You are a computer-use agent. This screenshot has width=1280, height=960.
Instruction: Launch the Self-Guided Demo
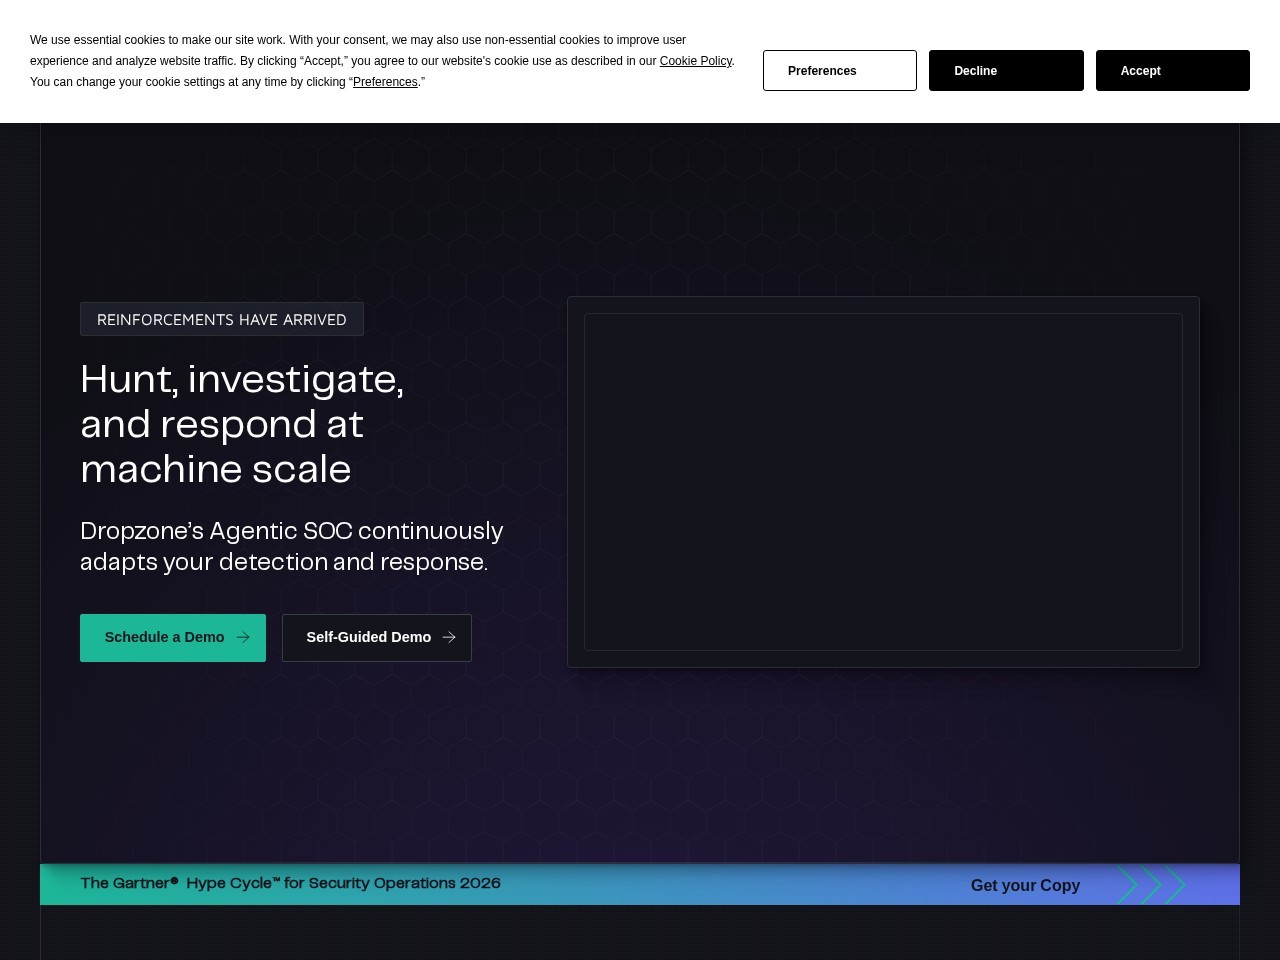(x=377, y=638)
